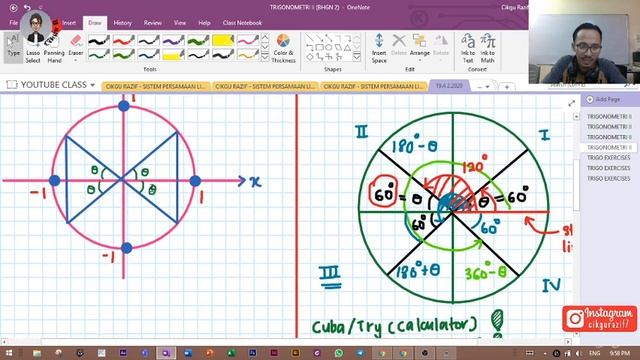The height and width of the screenshot is (360, 640).
Task: Select the orange pen
Action: coord(247,54)
